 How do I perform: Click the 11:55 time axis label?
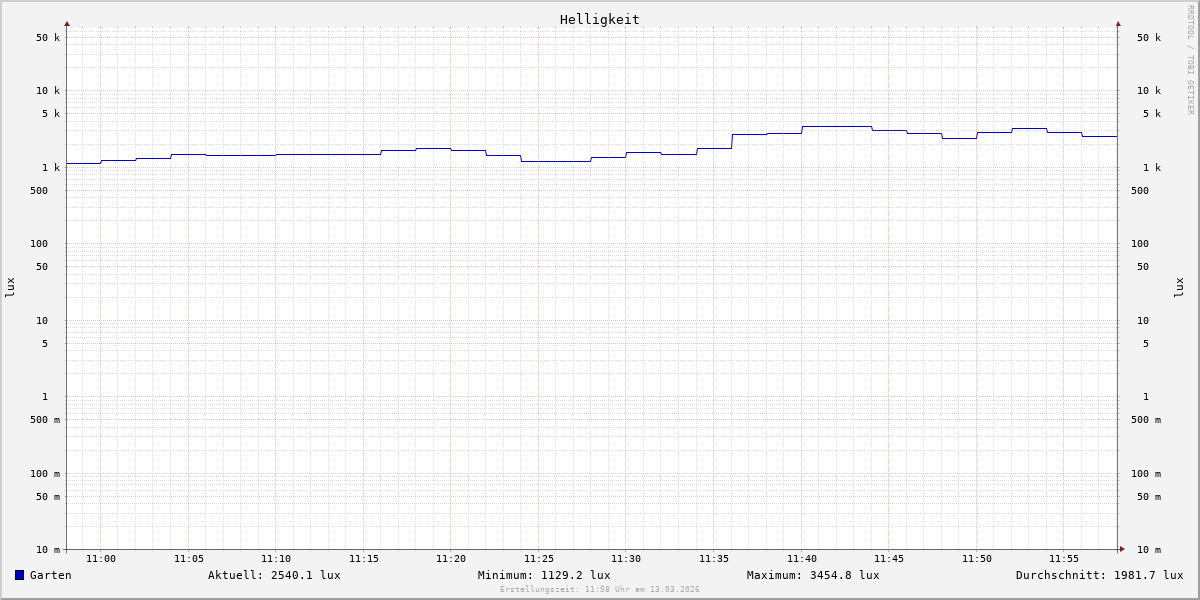click(1064, 559)
